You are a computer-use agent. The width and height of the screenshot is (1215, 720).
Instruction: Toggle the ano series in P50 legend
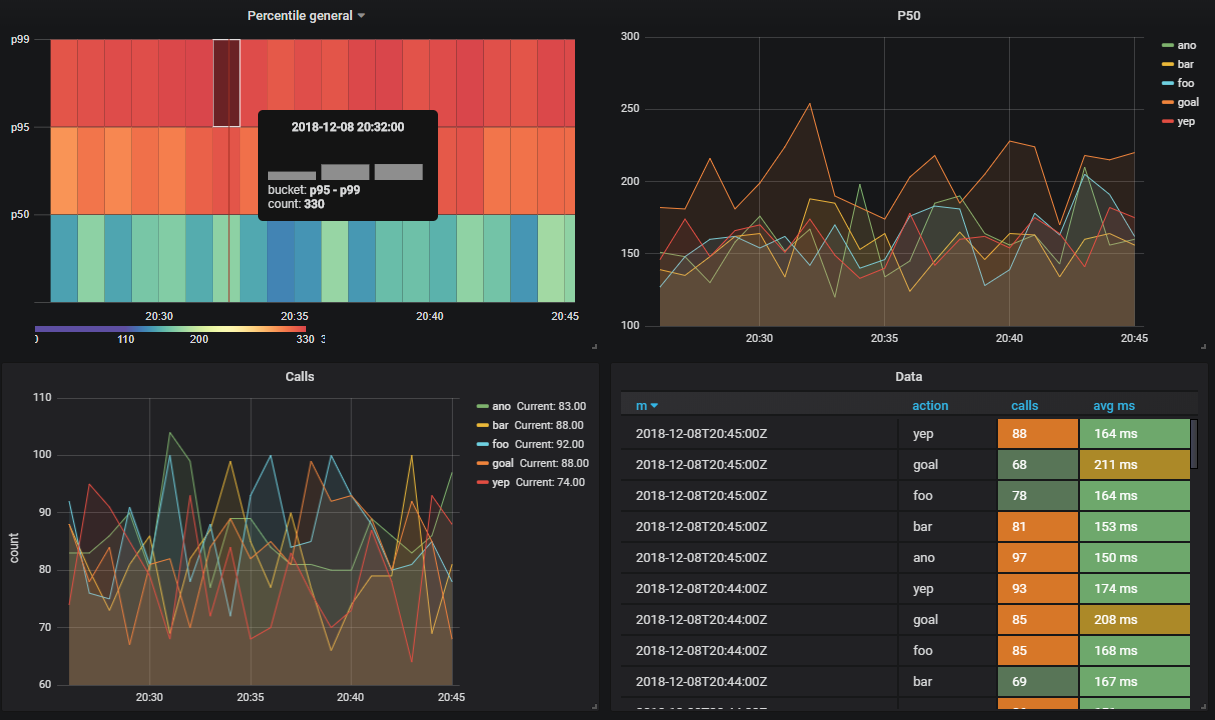1187,45
